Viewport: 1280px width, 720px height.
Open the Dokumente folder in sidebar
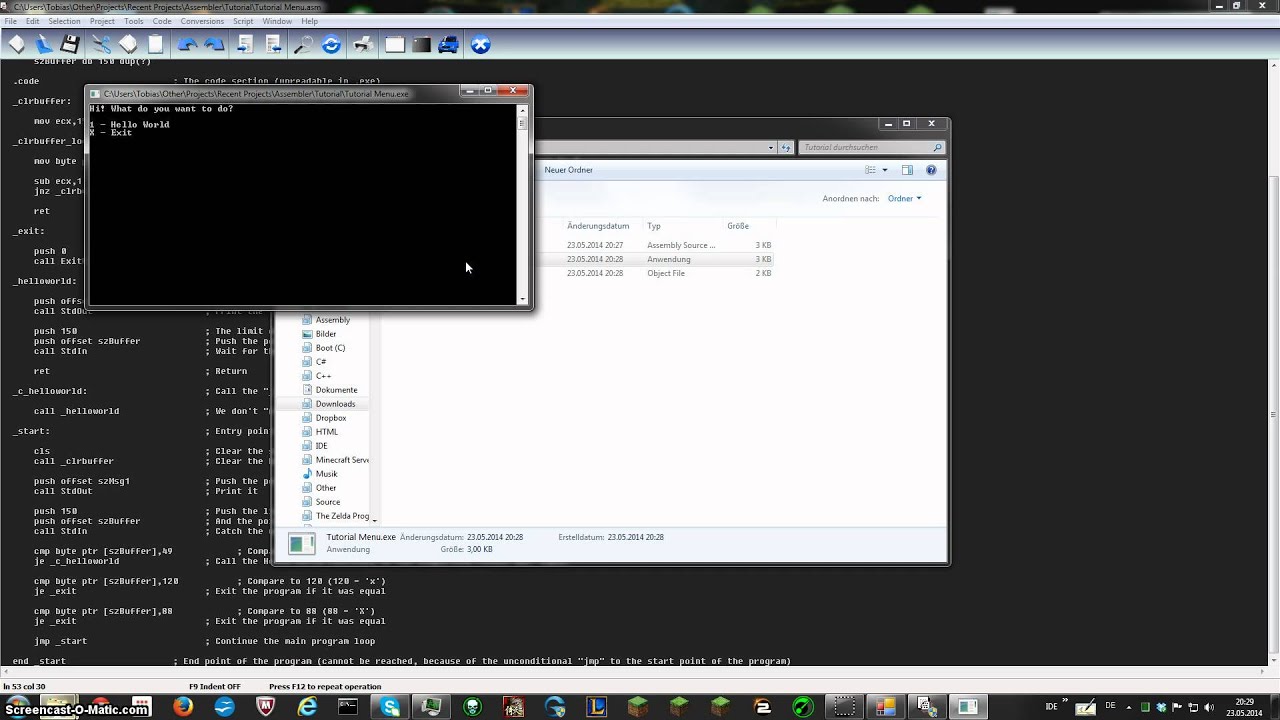pyautogui.click(x=336, y=390)
